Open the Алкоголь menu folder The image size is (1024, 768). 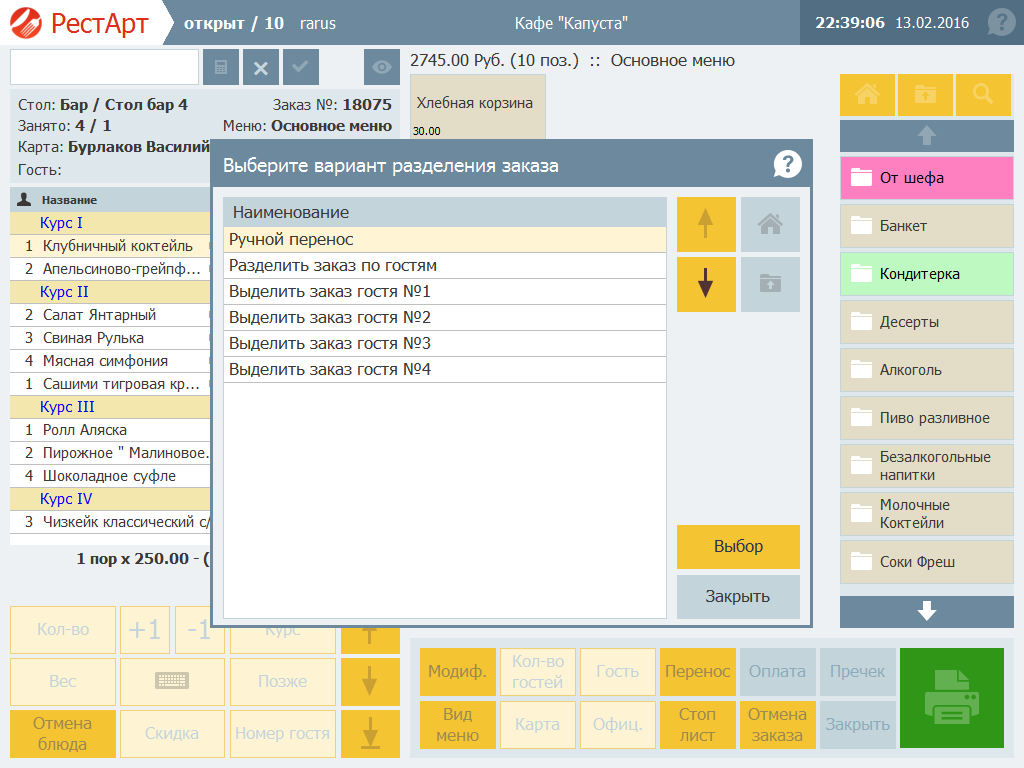927,370
